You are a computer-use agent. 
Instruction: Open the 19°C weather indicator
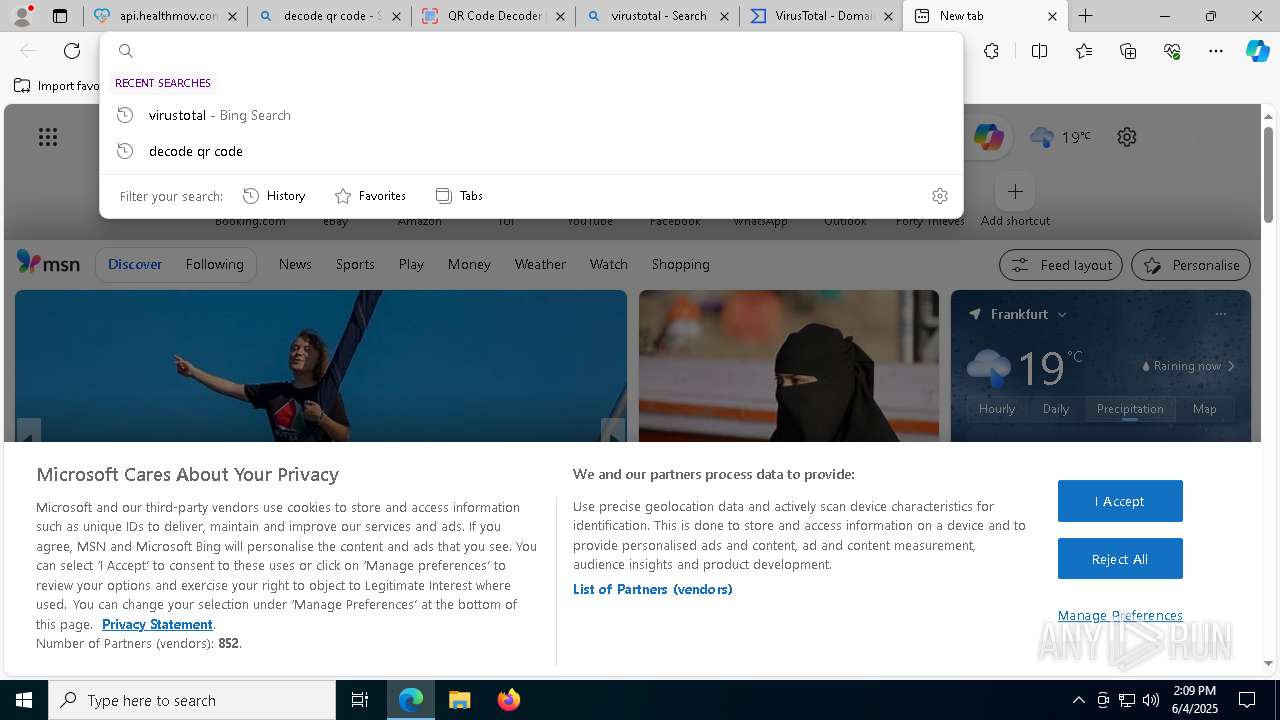[1060, 137]
